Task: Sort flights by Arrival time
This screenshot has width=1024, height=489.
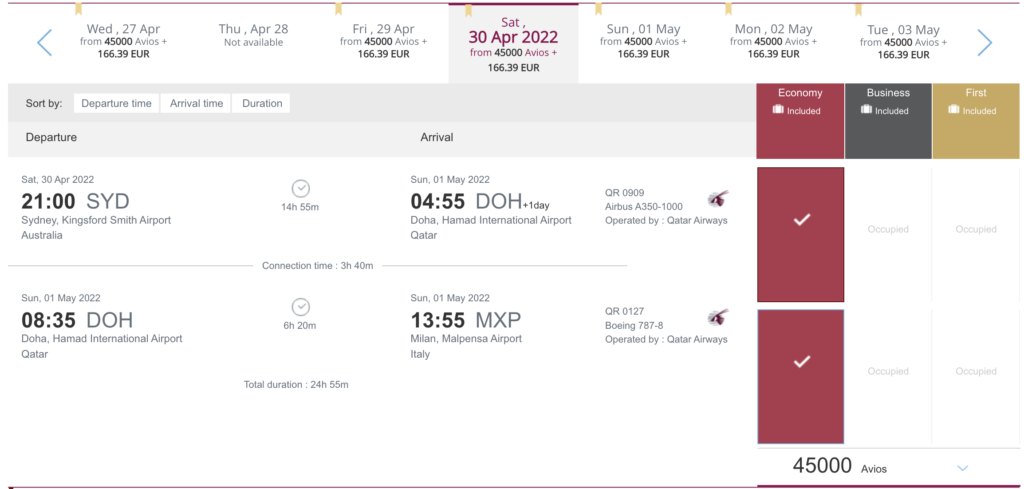Action: tap(196, 103)
